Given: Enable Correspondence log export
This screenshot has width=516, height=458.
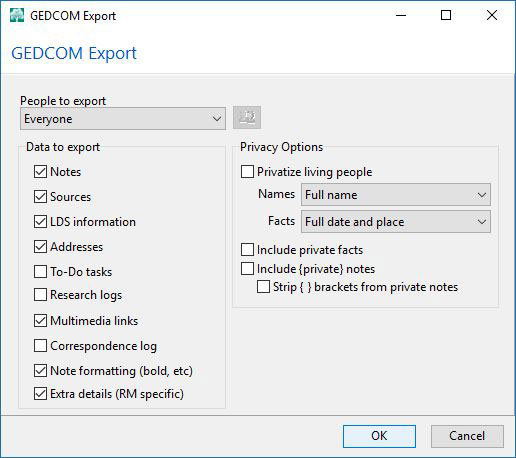Looking at the screenshot, I should coord(40,346).
